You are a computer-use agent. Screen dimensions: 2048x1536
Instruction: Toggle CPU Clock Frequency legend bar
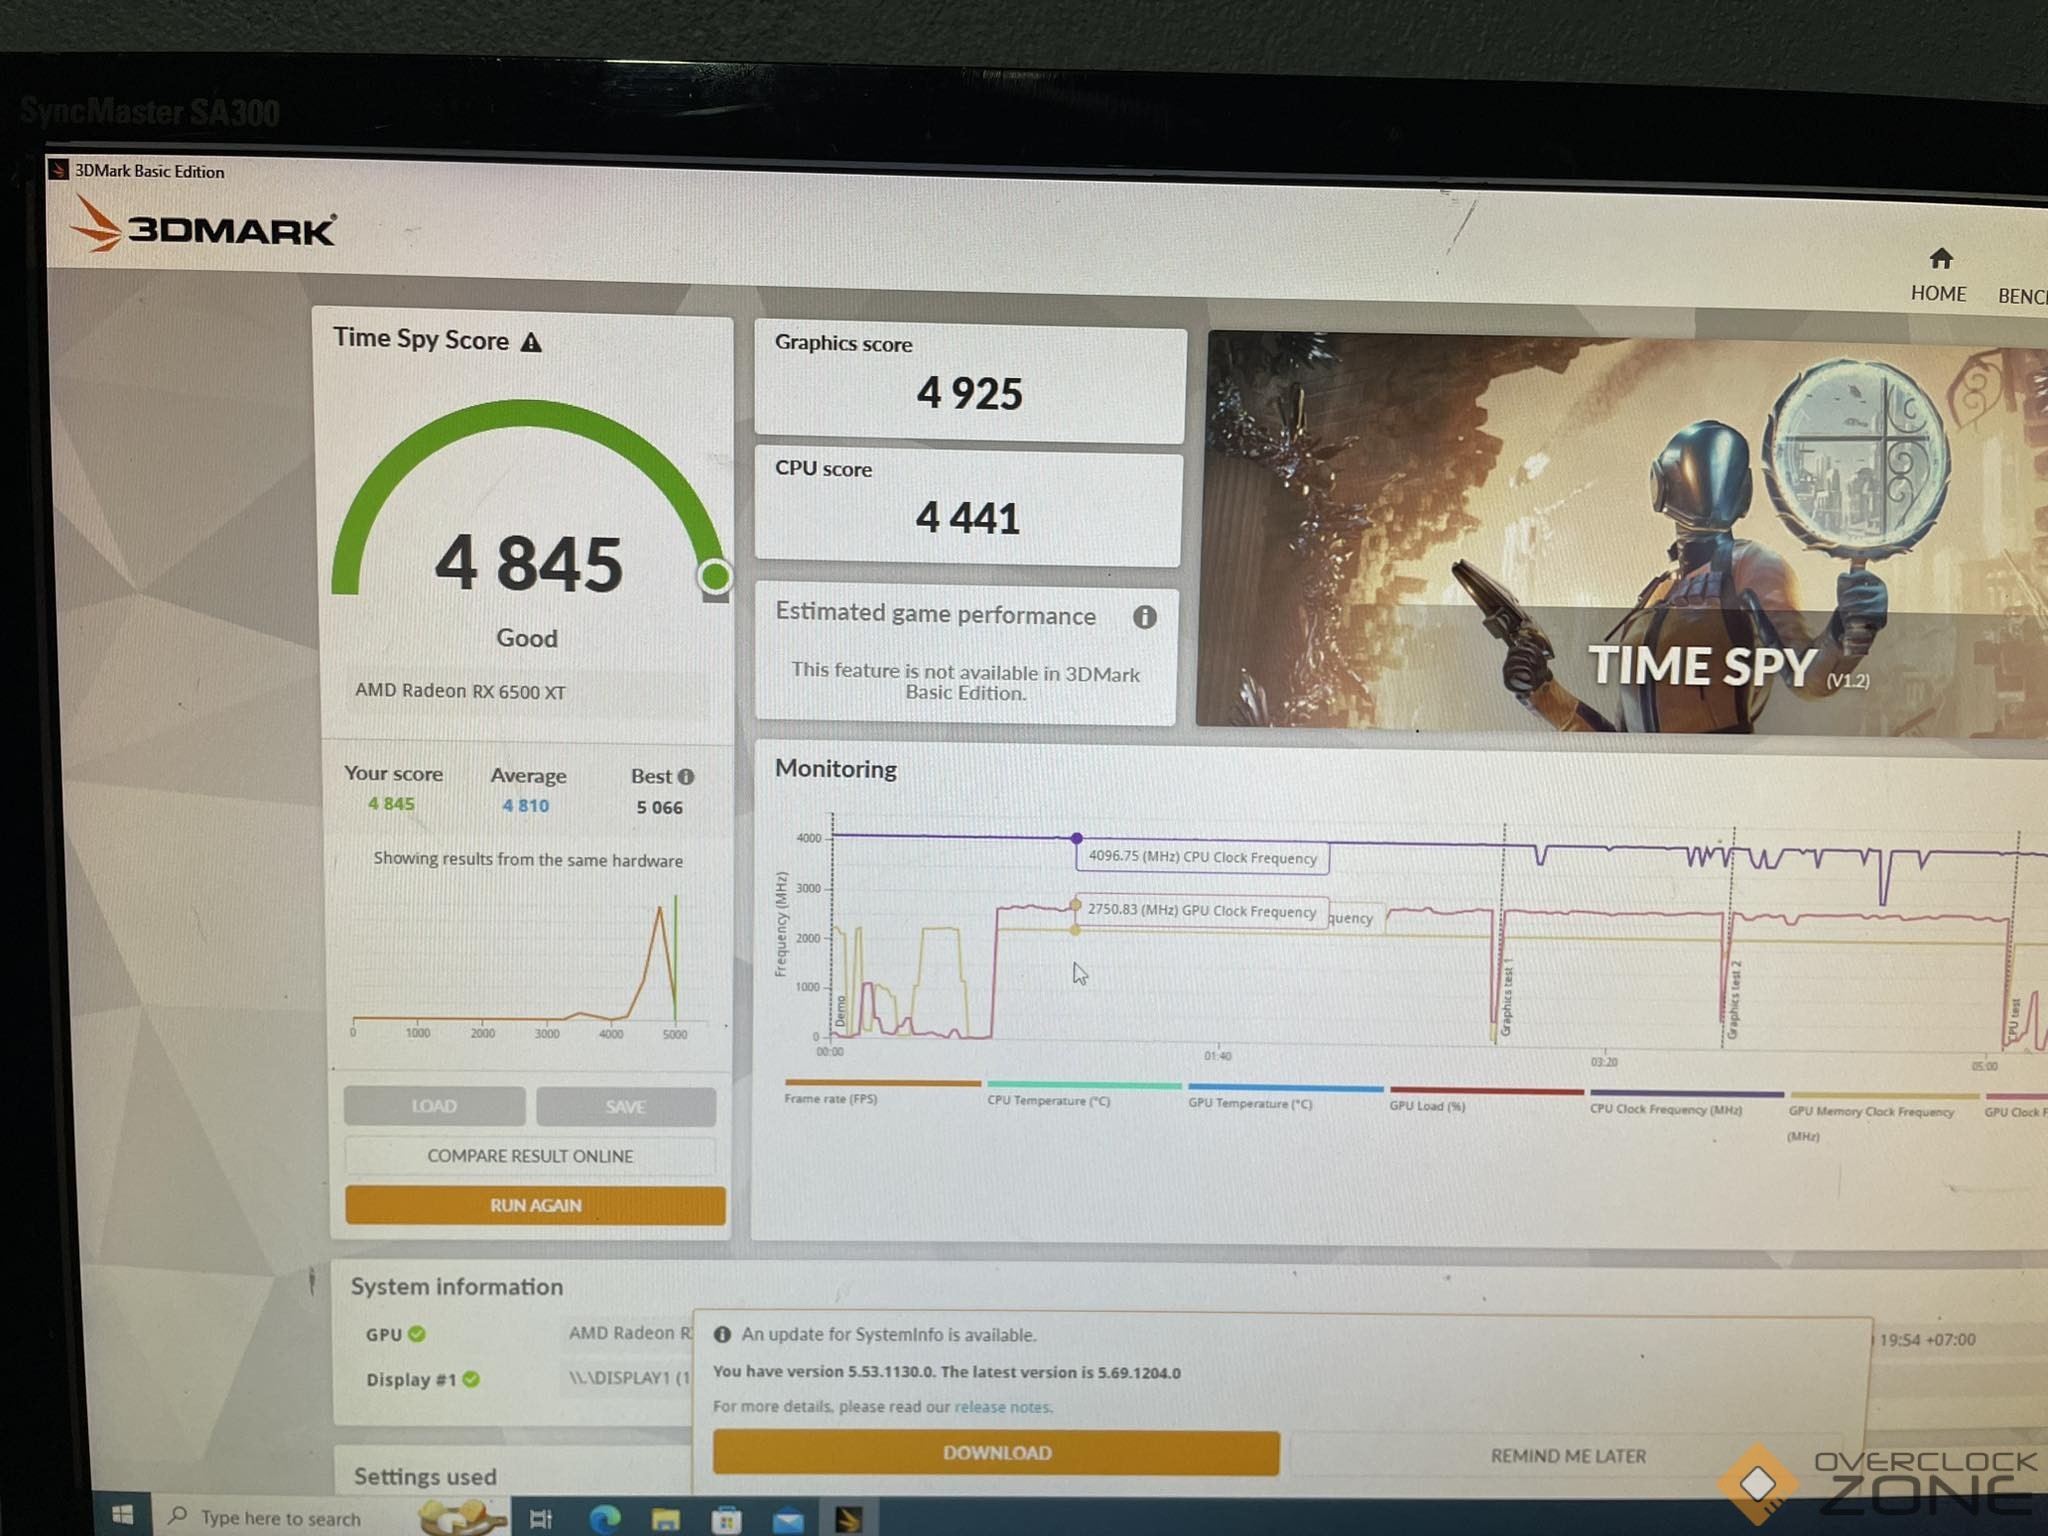[1687, 1093]
